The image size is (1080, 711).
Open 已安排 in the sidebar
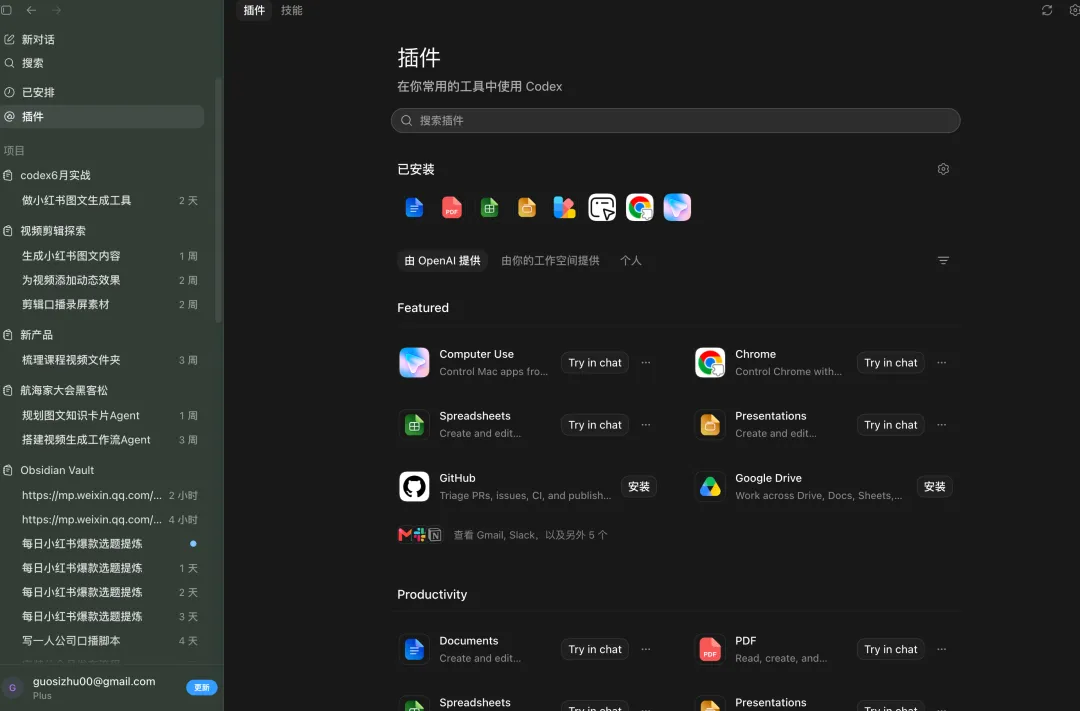tap(102, 92)
